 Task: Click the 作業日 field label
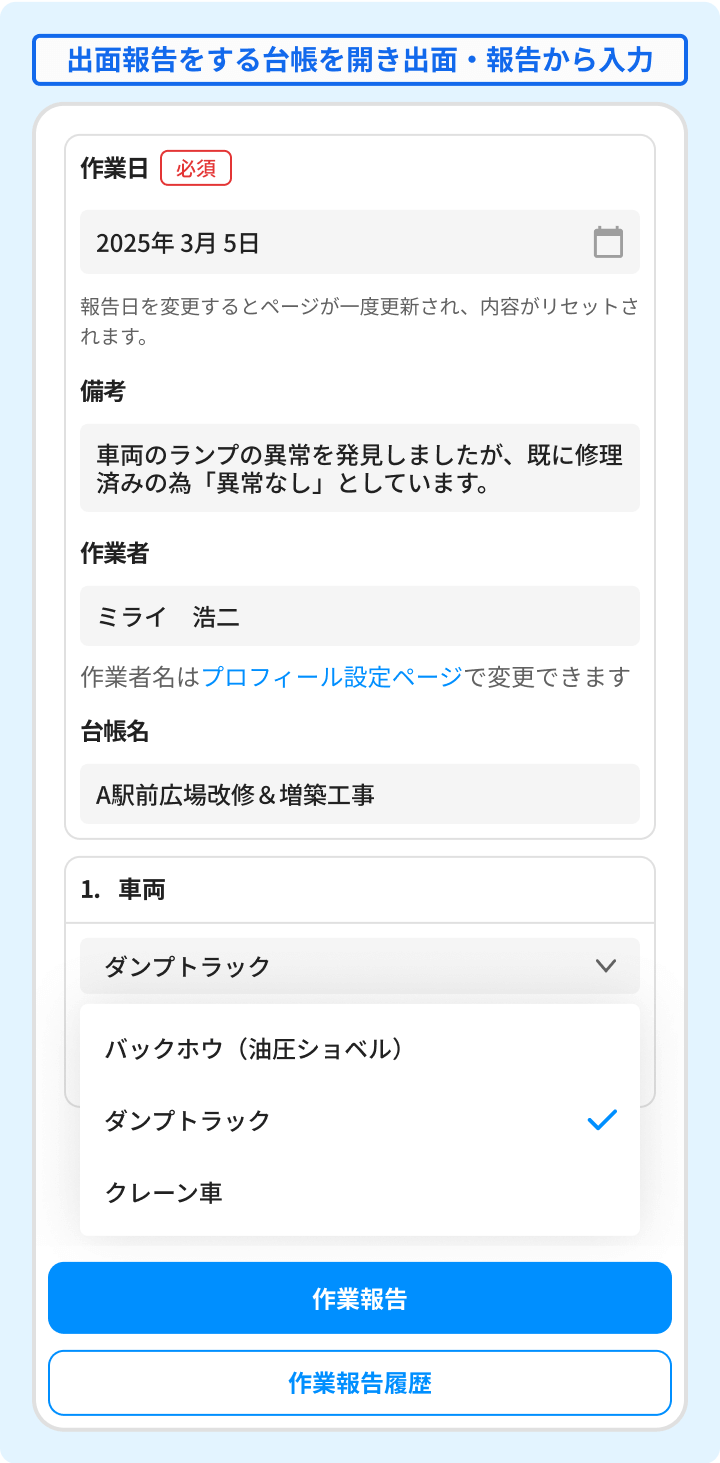pyautogui.click(x=114, y=168)
